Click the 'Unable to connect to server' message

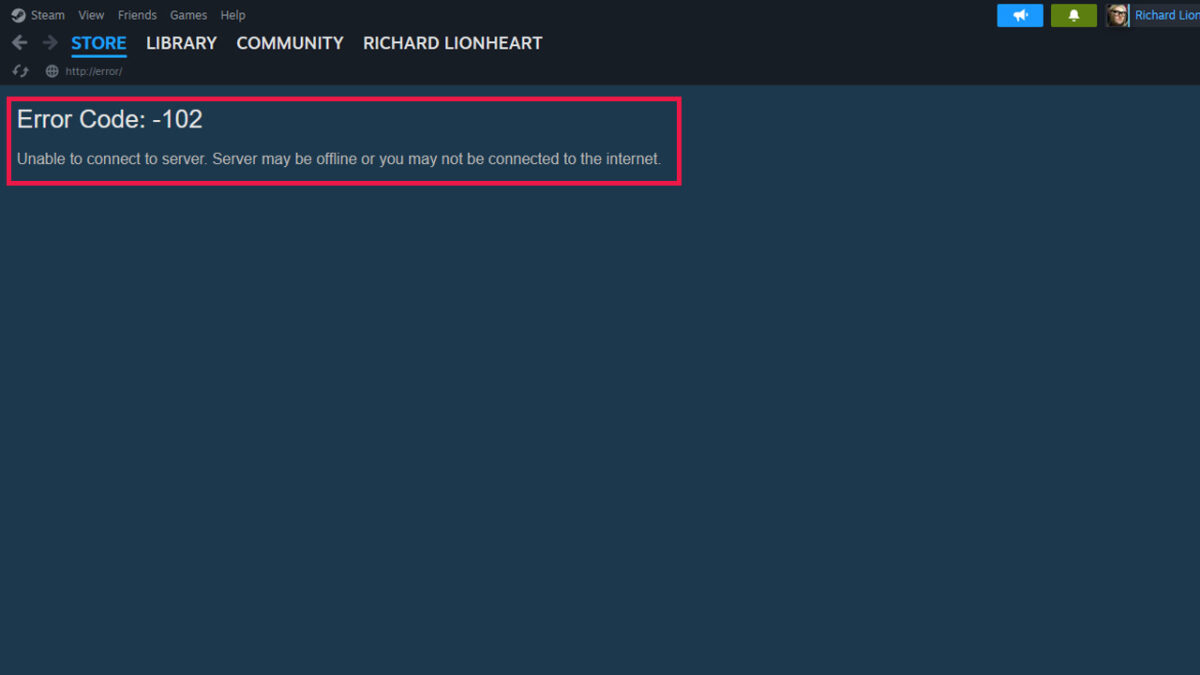click(x=339, y=159)
